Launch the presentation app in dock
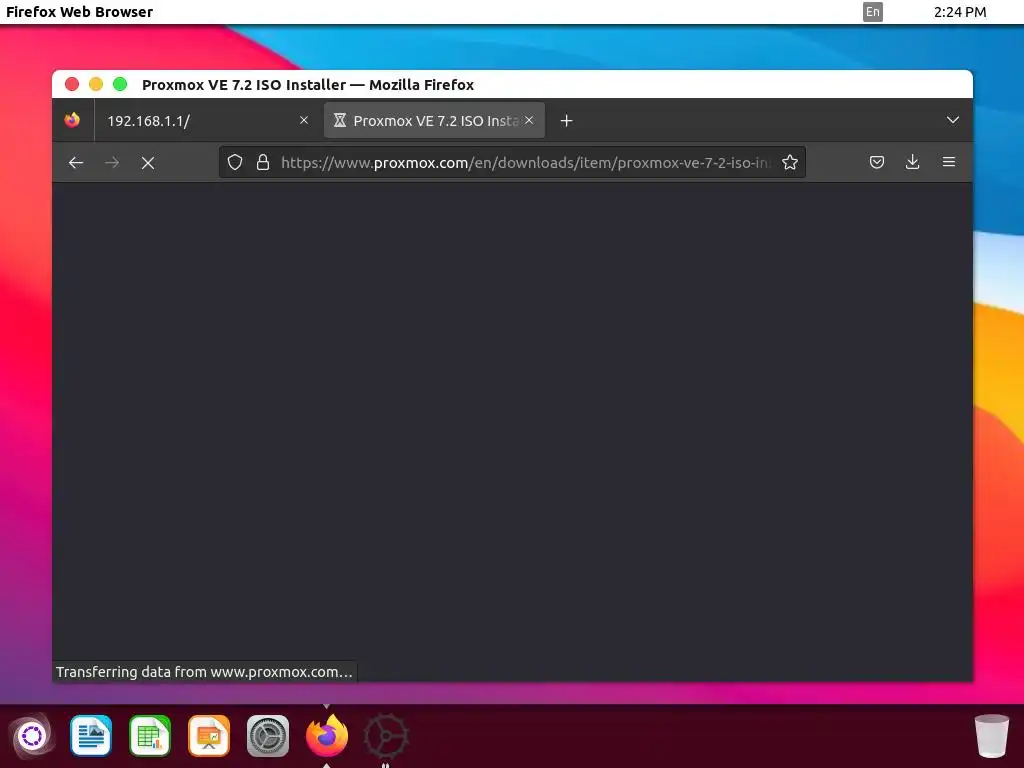Image resolution: width=1024 pixels, height=768 pixels. point(209,735)
